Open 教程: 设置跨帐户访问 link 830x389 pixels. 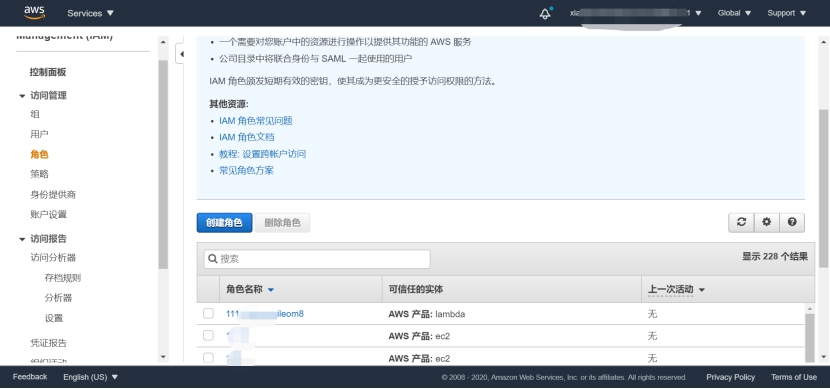263,154
